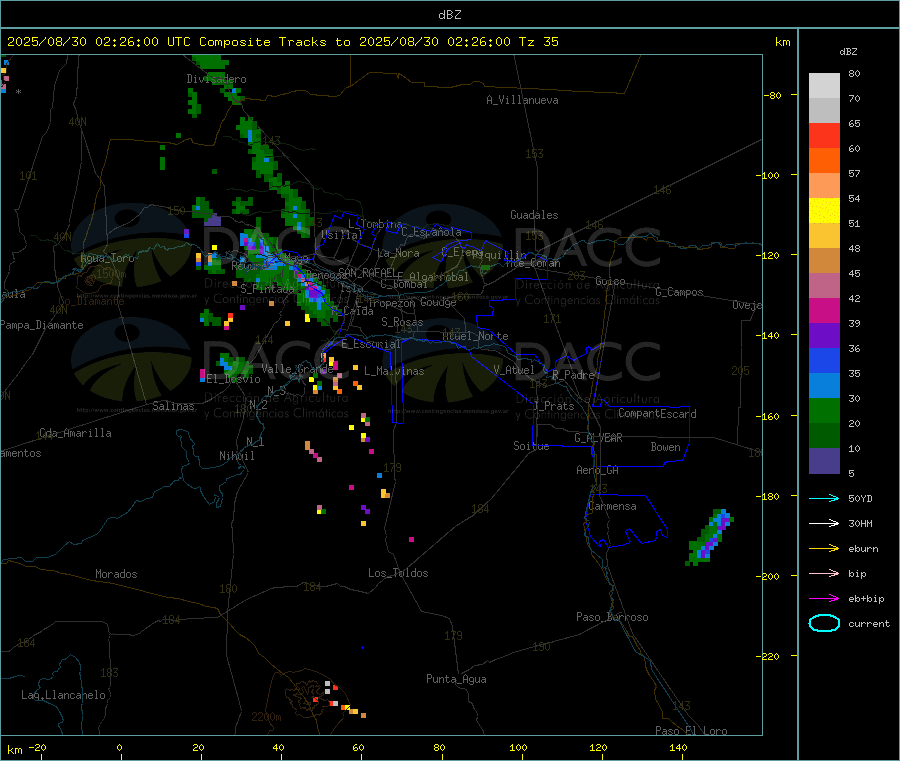Click the magenta eb+bip arrow legend icon
The width and height of the screenshot is (900, 761).
tap(824, 598)
